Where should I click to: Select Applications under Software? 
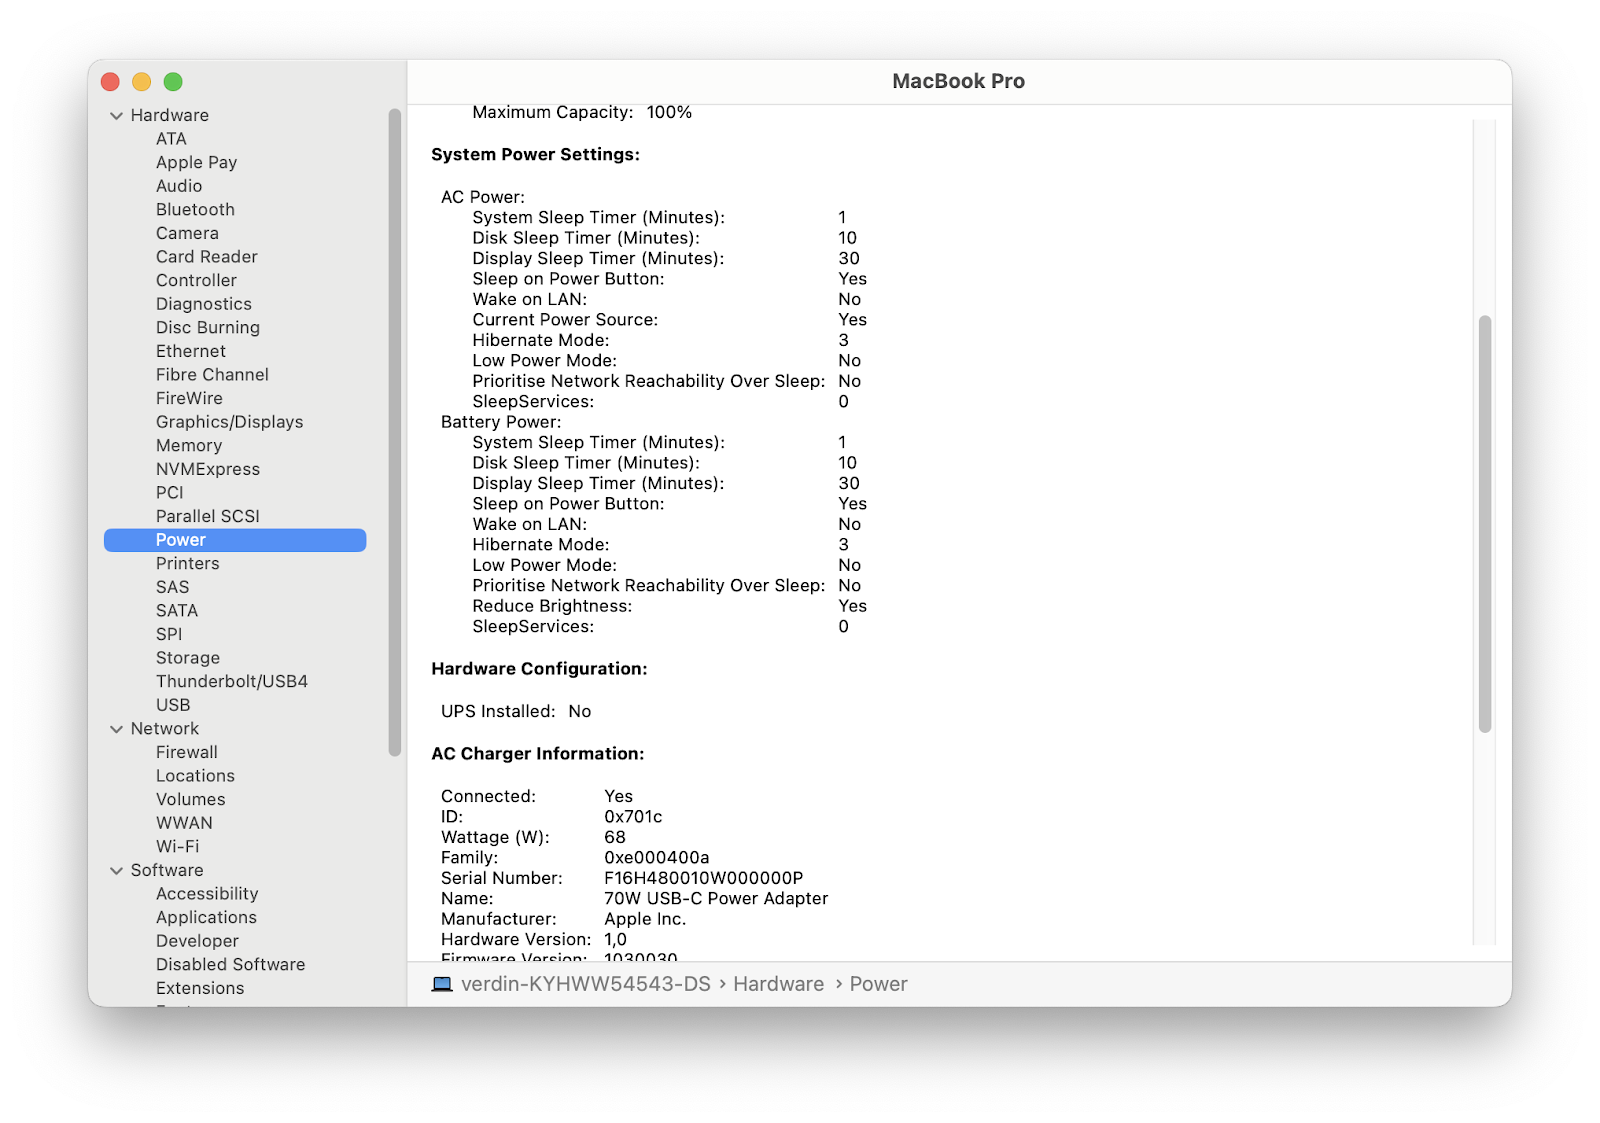[206, 917]
